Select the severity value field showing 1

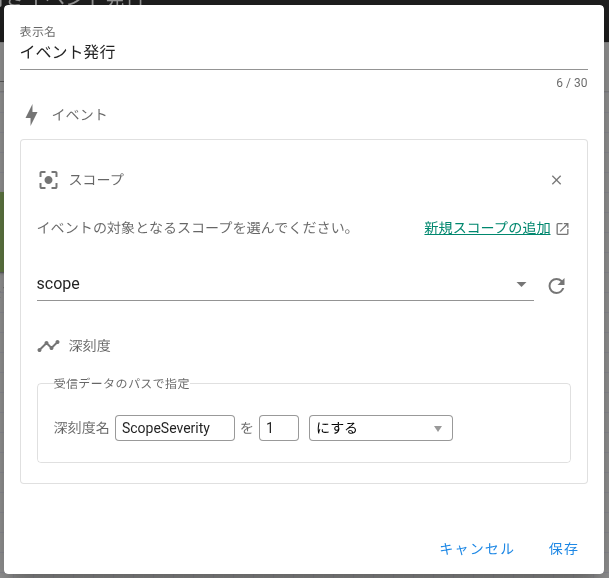coord(279,428)
